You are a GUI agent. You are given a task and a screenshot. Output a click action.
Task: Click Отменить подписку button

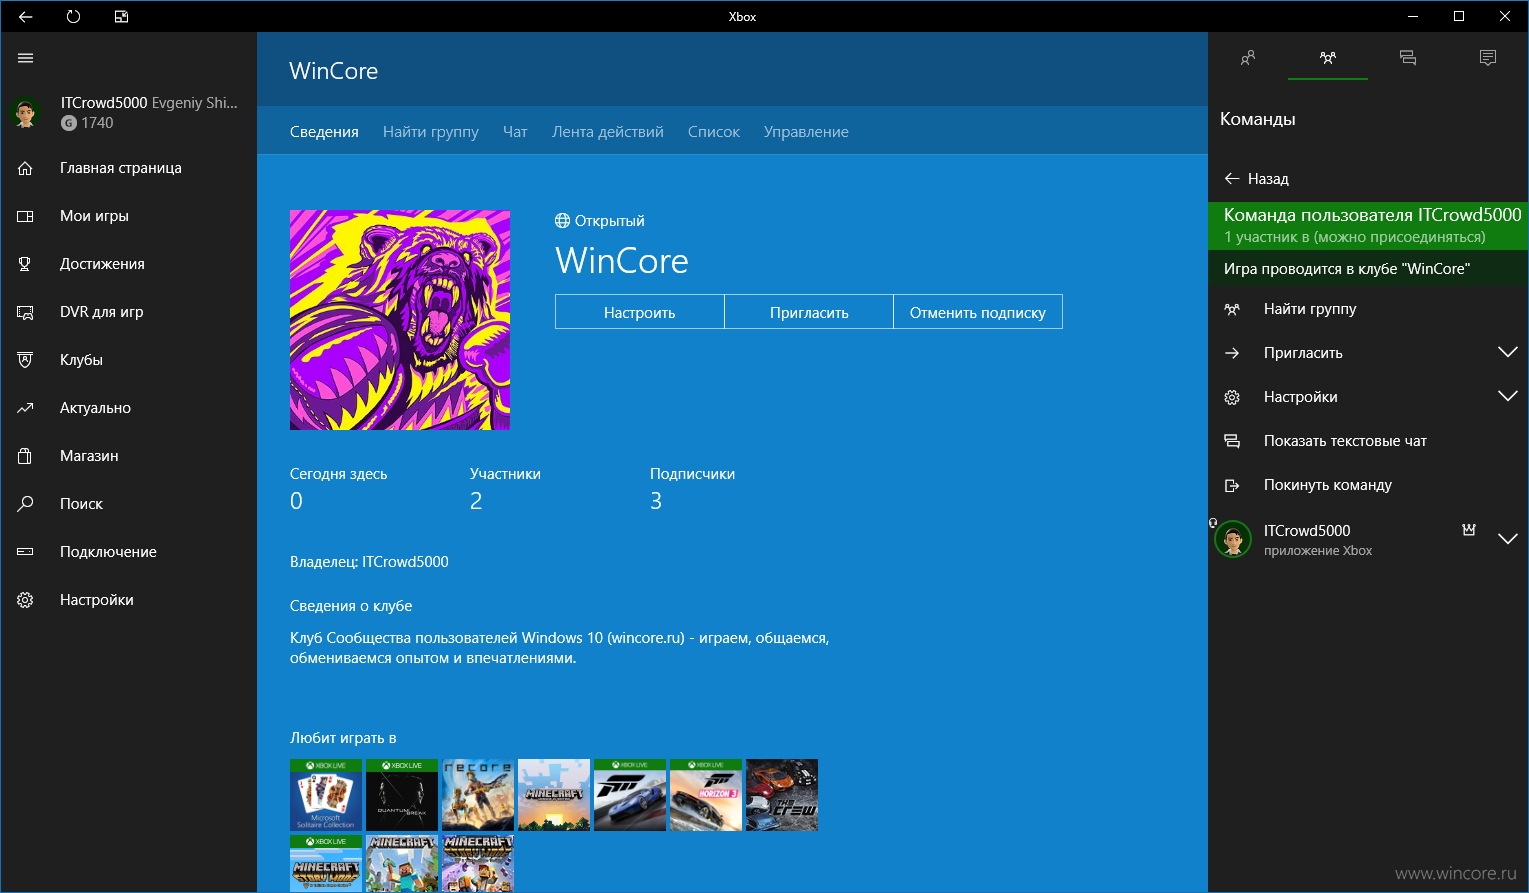pos(978,312)
